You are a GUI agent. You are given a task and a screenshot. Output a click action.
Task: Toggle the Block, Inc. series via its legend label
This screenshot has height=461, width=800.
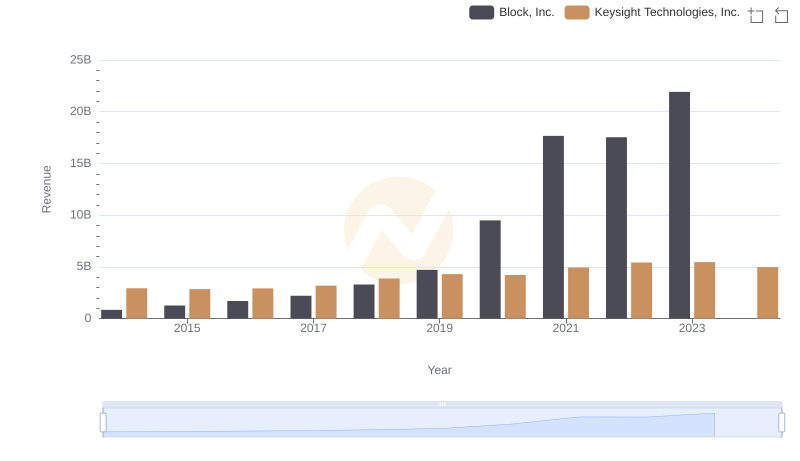click(x=526, y=12)
